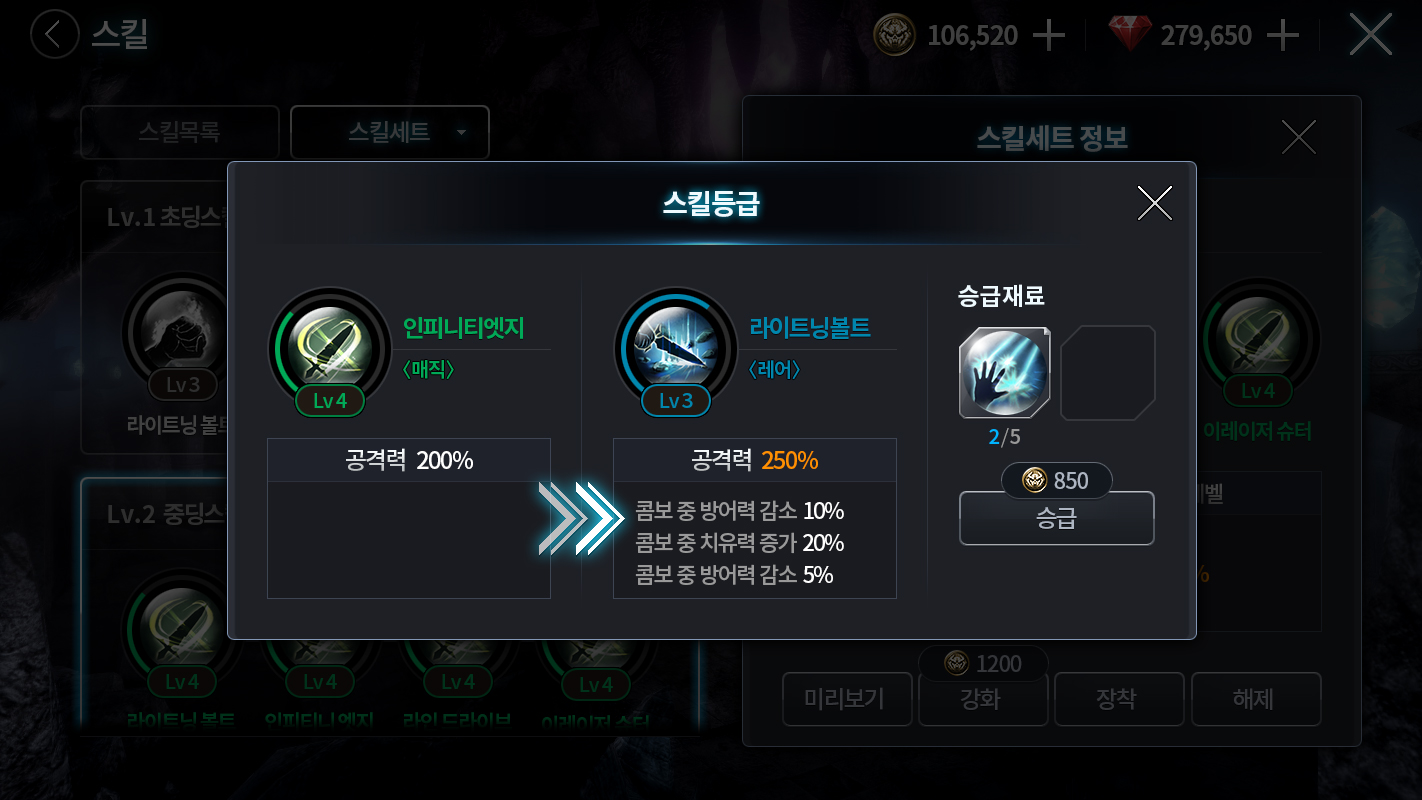
Task: Go back using the arrow beside 스킬
Action: coord(54,34)
